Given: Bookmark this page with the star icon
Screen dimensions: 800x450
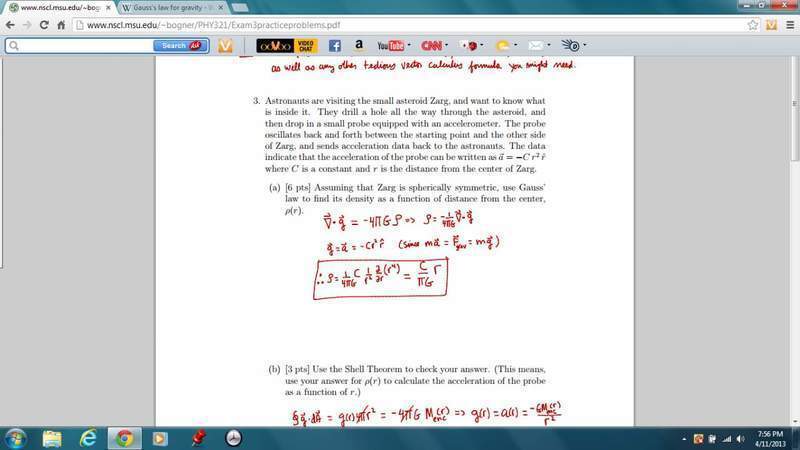Looking at the screenshot, I should point(753,25).
